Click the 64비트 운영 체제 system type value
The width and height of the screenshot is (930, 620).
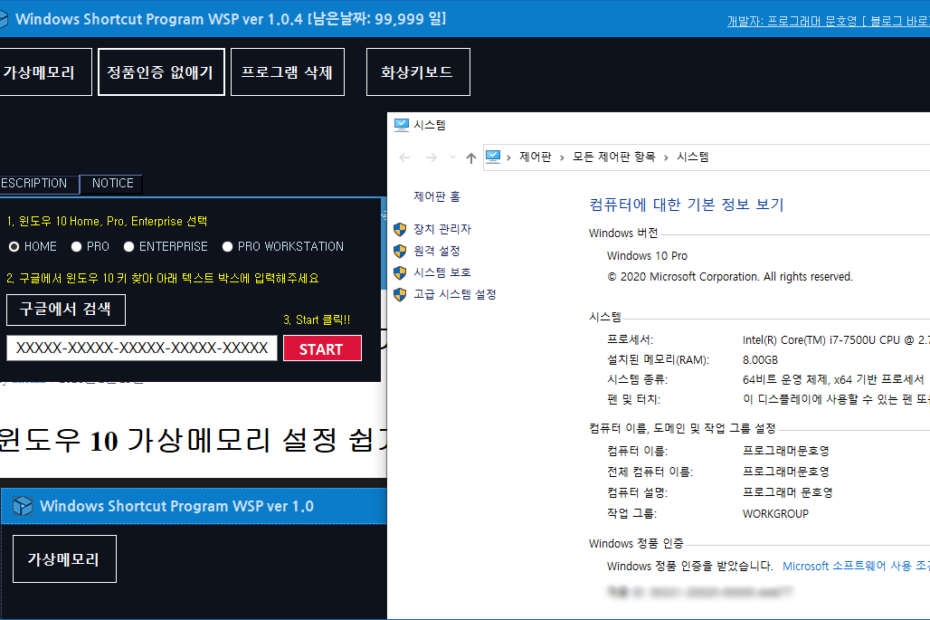(833, 380)
